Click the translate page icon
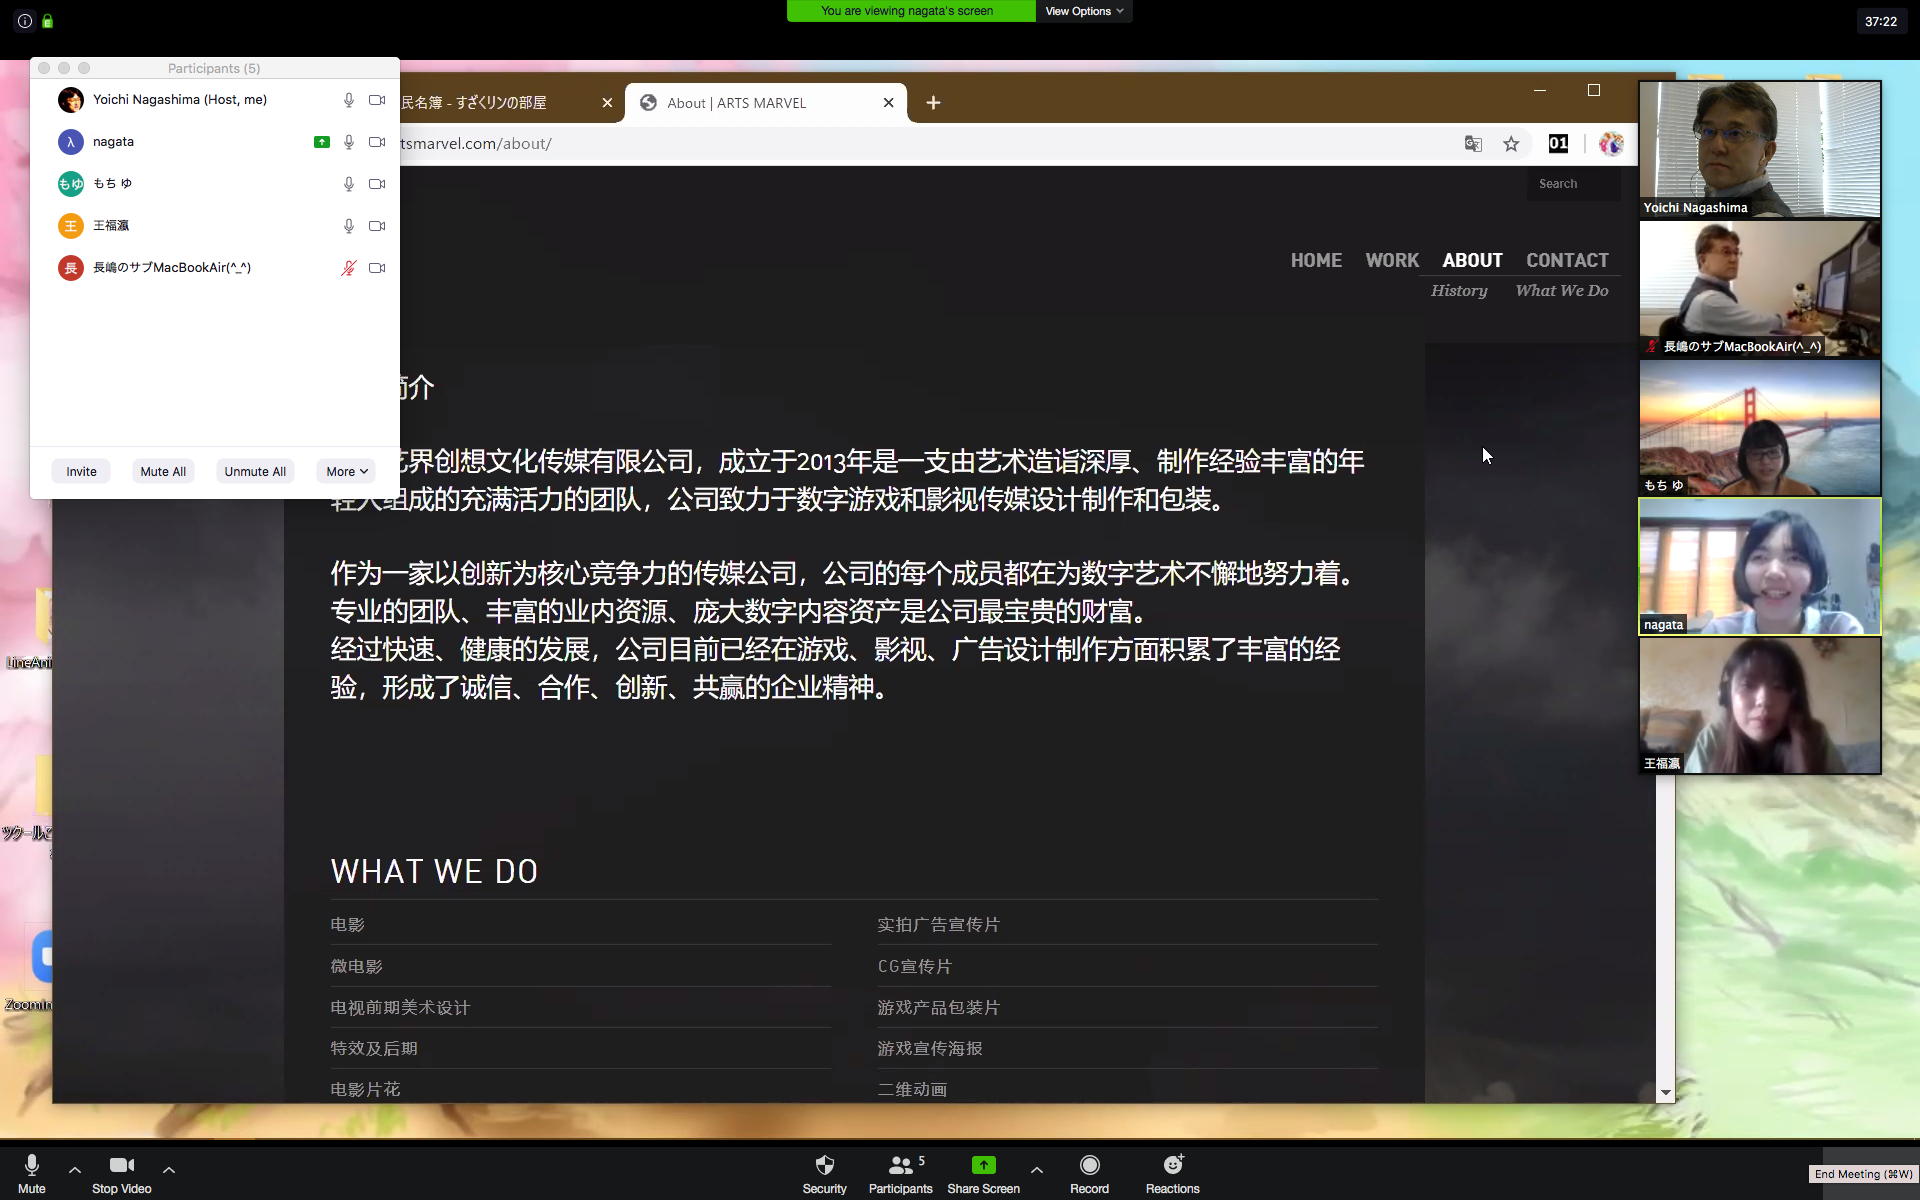Screen dimensions: 1920x1200 point(1473,144)
